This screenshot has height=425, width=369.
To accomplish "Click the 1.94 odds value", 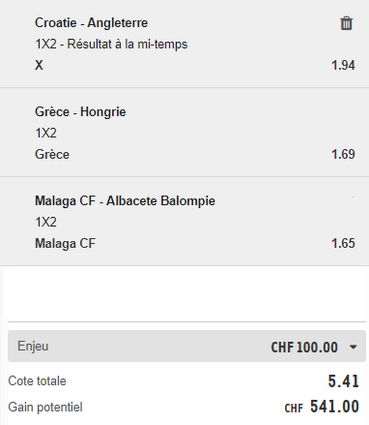I will pyautogui.click(x=343, y=65).
